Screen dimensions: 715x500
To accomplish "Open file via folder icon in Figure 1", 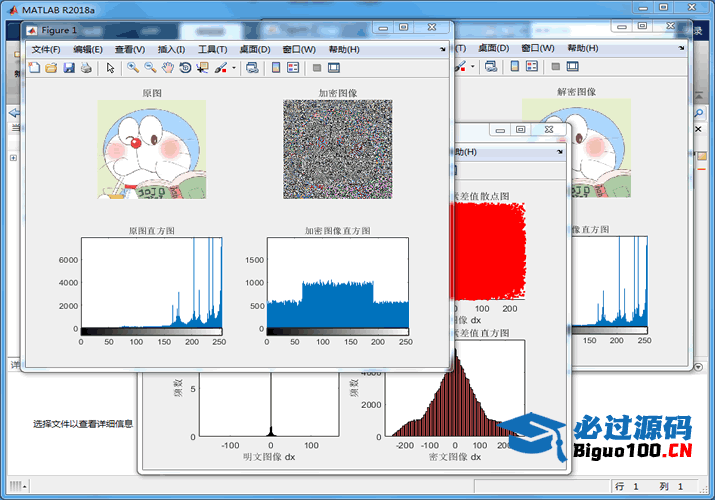I will click(x=52, y=68).
